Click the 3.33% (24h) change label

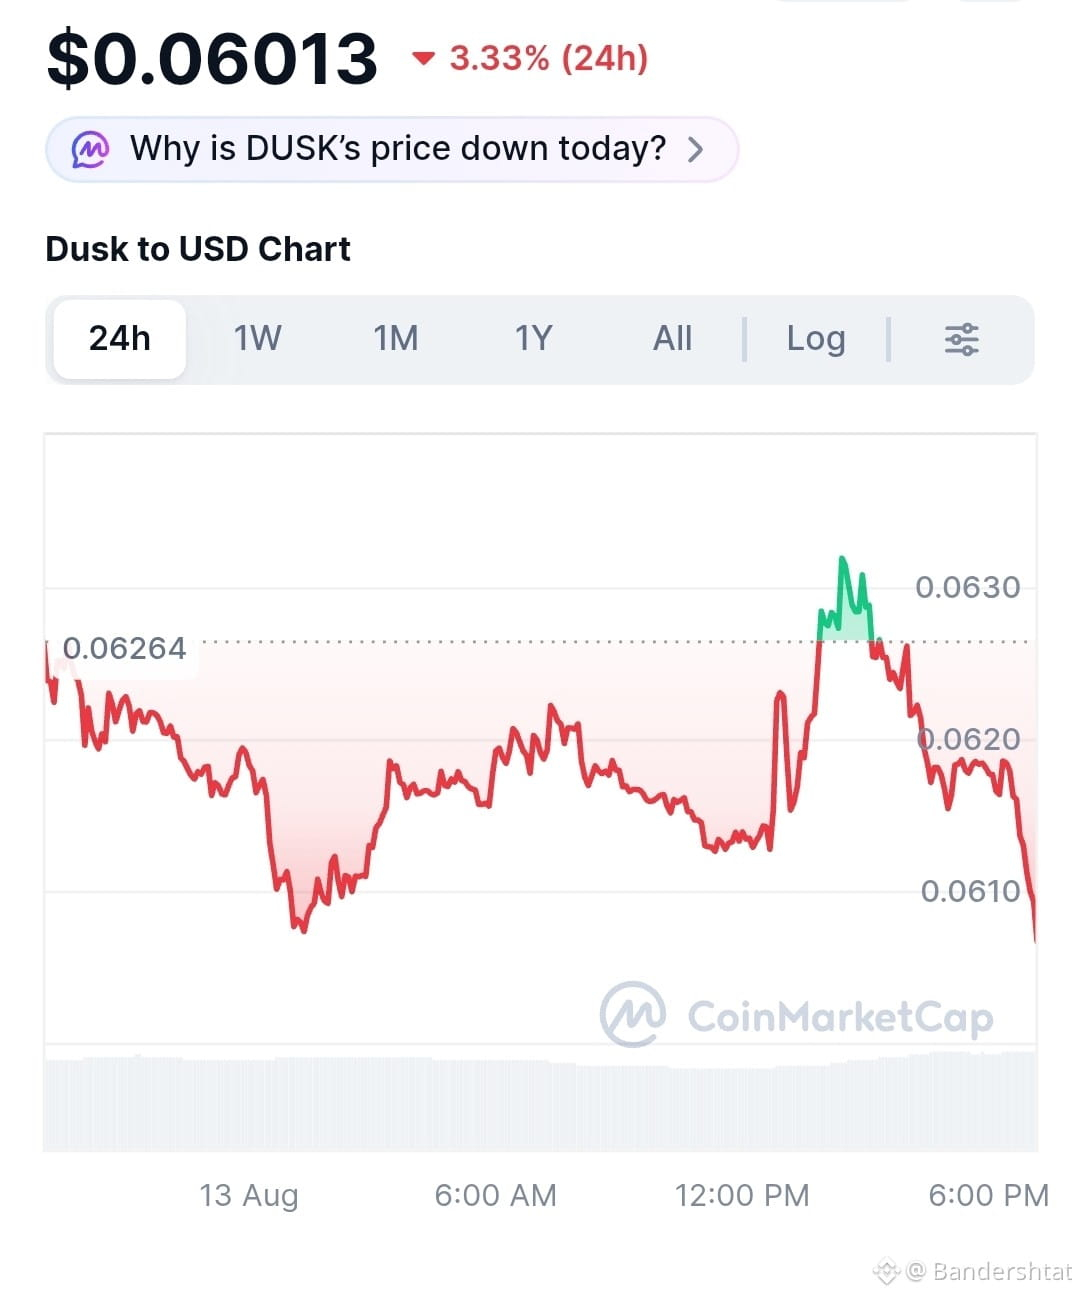[x=549, y=58]
